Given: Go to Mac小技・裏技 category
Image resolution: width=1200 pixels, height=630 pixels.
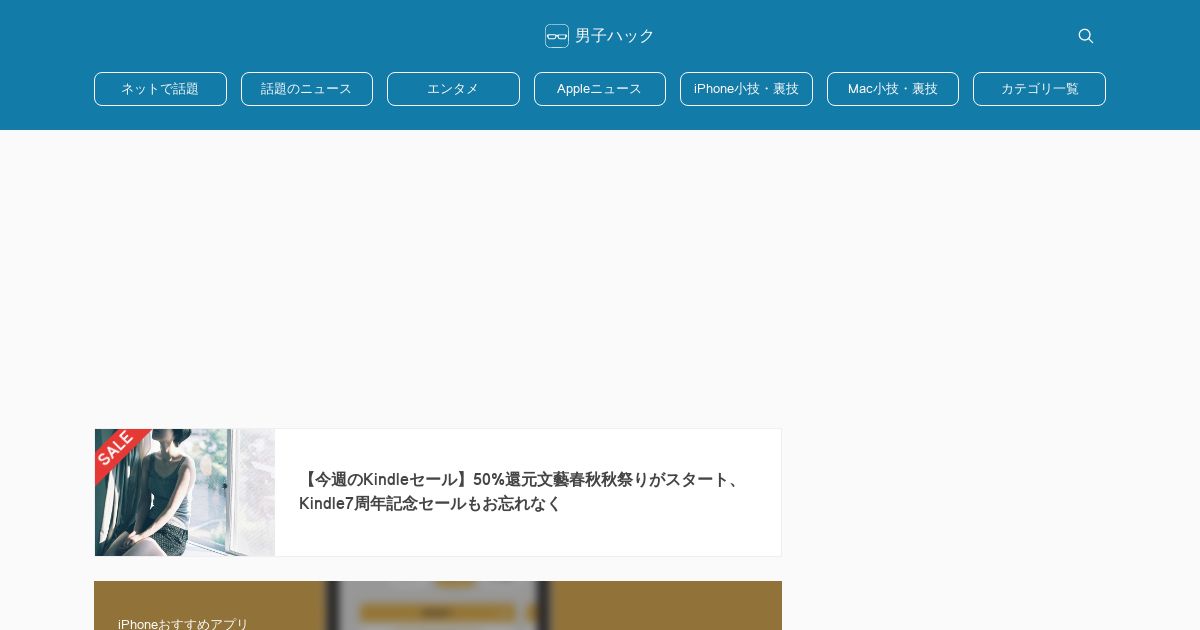Looking at the screenshot, I should pyautogui.click(x=893, y=89).
